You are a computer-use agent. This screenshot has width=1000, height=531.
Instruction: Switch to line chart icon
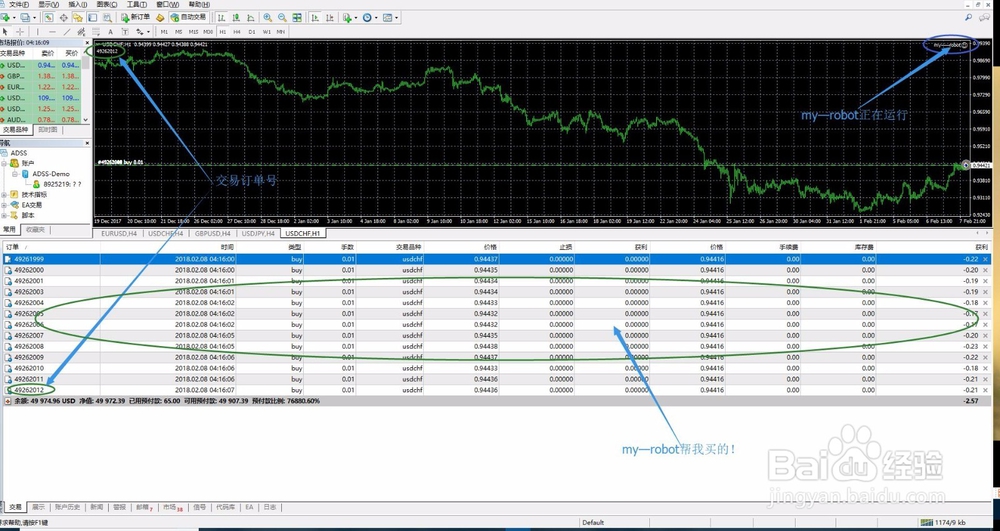(251, 17)
